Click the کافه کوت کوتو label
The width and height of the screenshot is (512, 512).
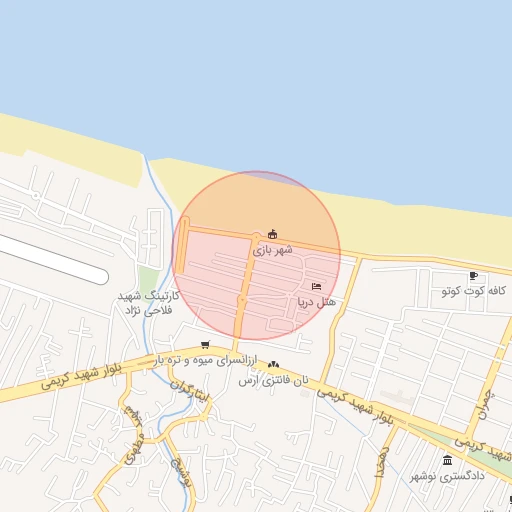click(474, 291)
